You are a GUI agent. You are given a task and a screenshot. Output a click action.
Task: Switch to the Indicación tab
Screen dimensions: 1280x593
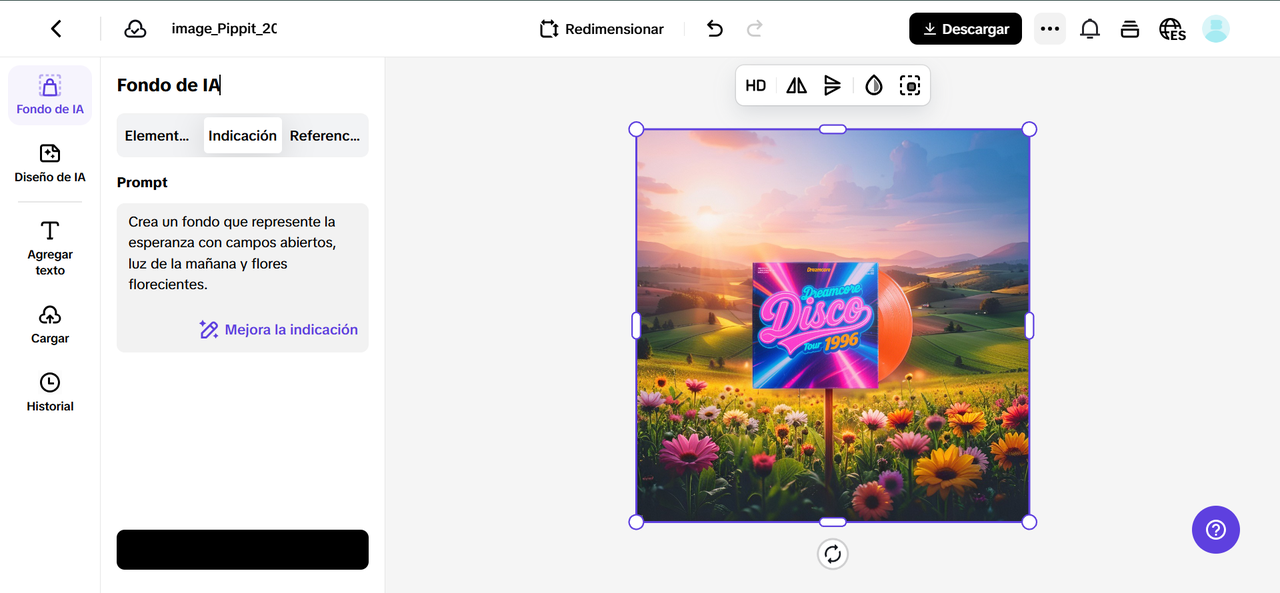point(243,135)
